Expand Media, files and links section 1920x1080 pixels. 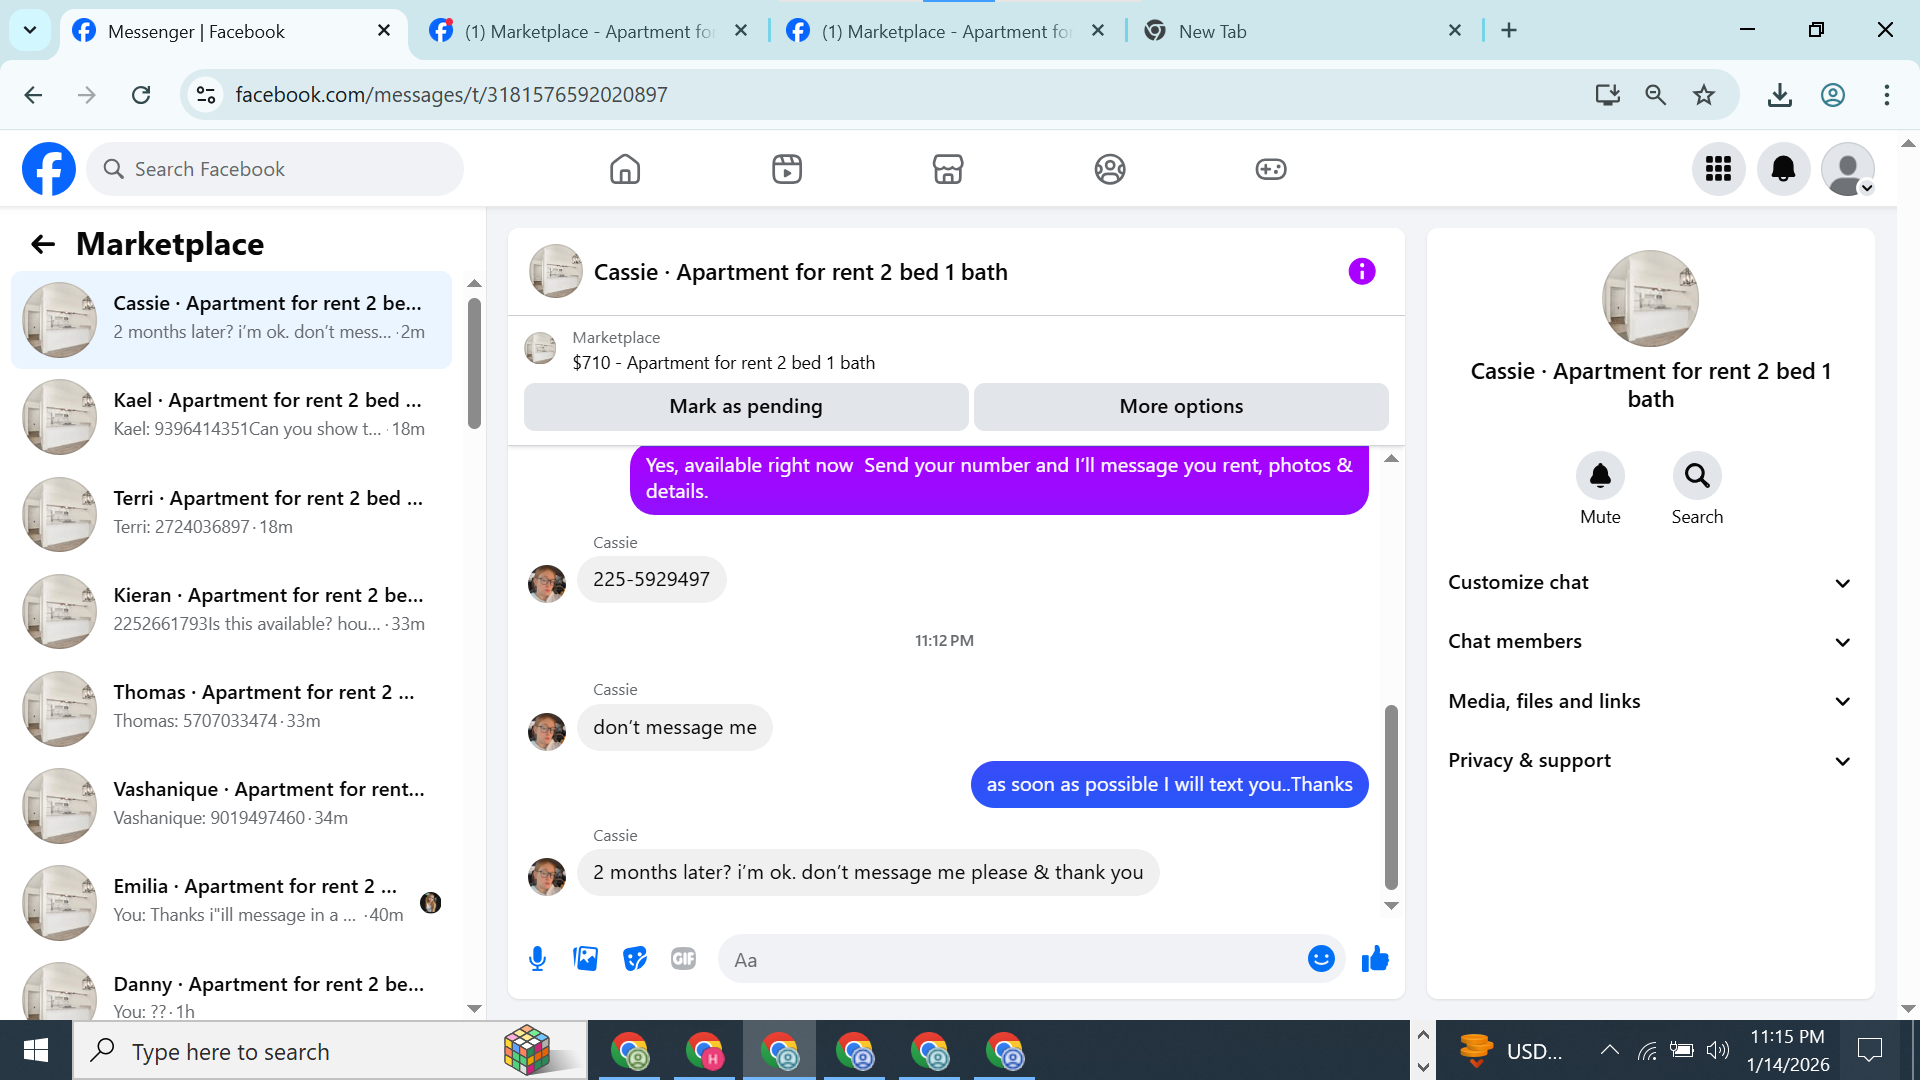coord(1650,701)
